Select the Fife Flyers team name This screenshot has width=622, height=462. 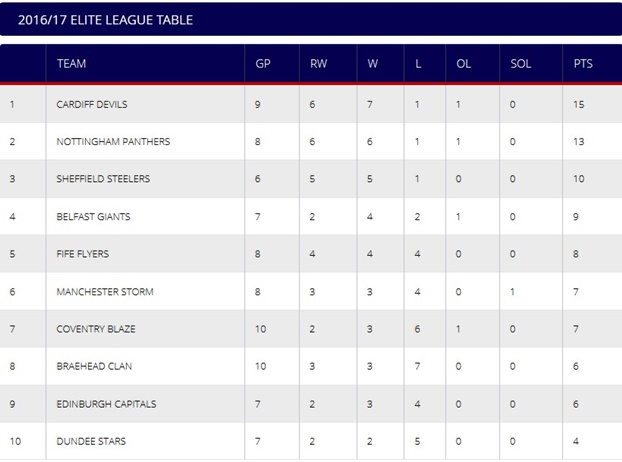point(83,254)
